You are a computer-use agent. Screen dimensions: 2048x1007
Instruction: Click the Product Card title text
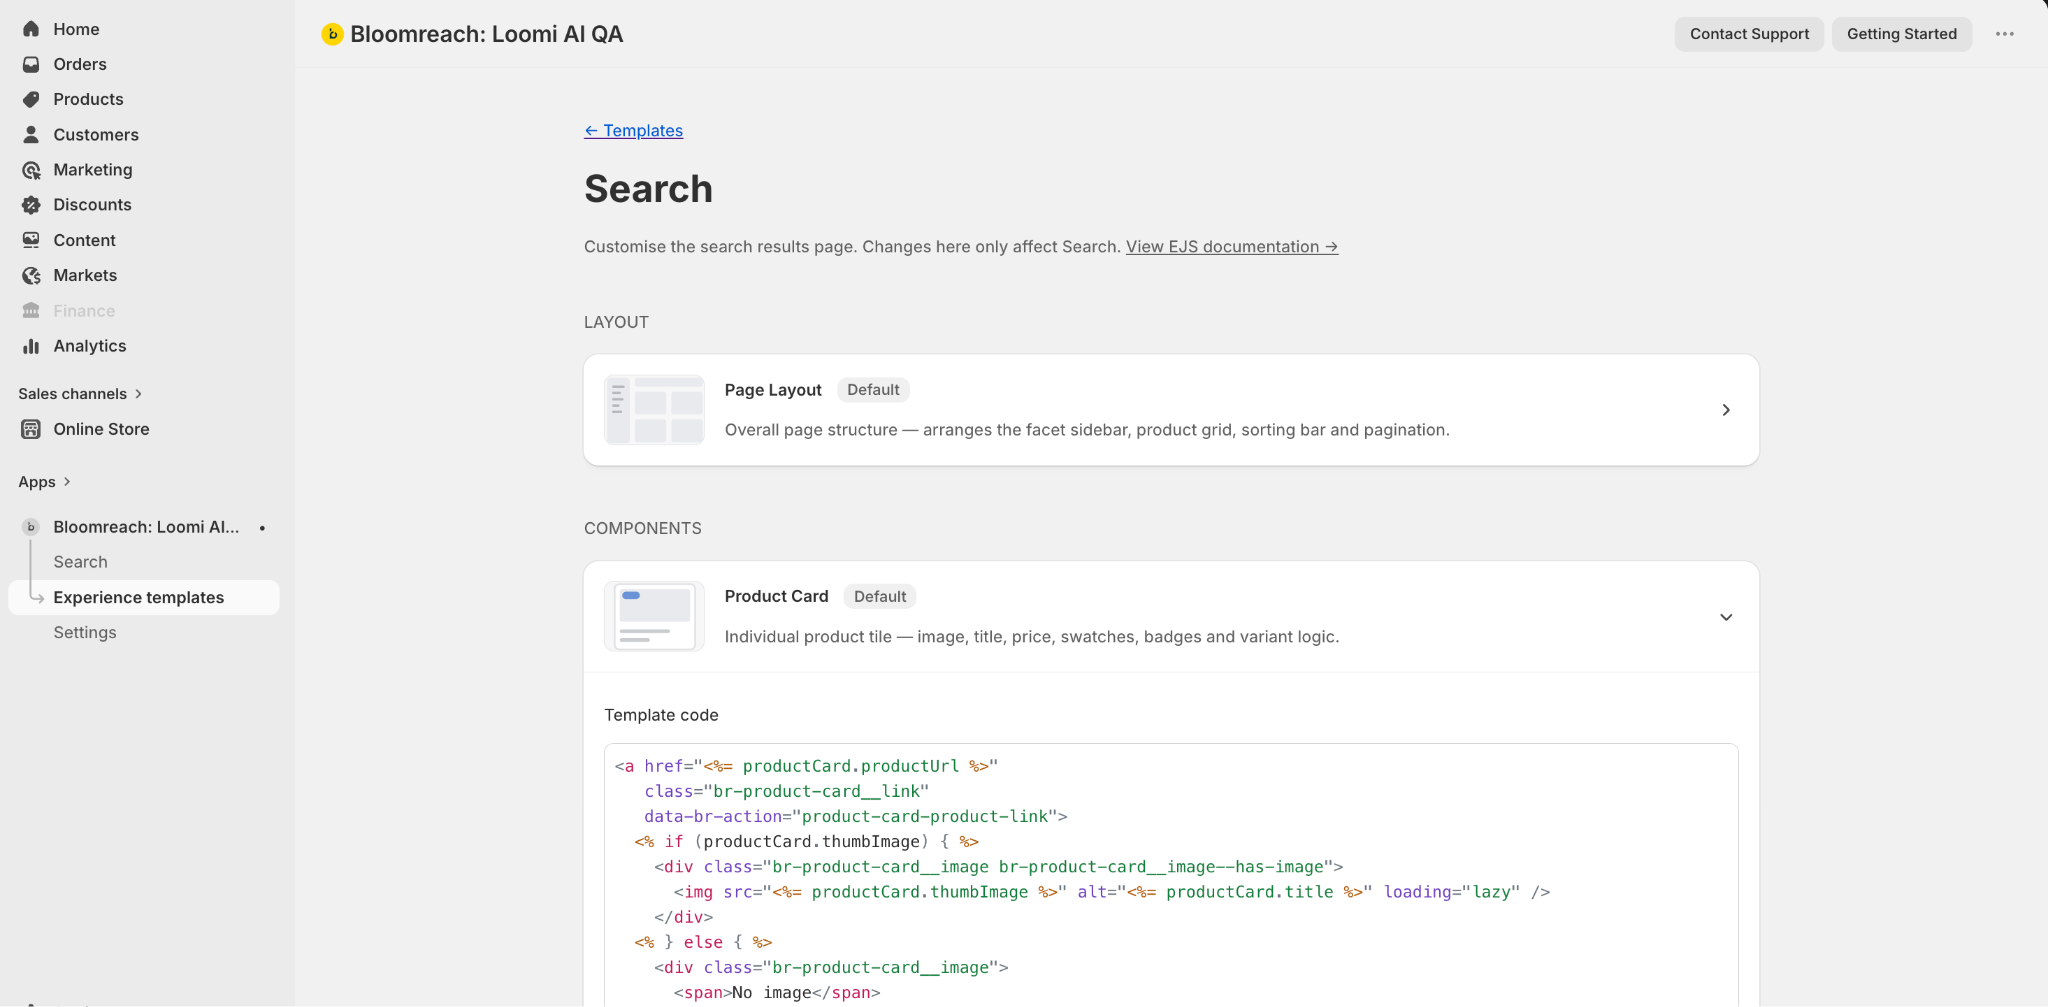tap(776, 597)
